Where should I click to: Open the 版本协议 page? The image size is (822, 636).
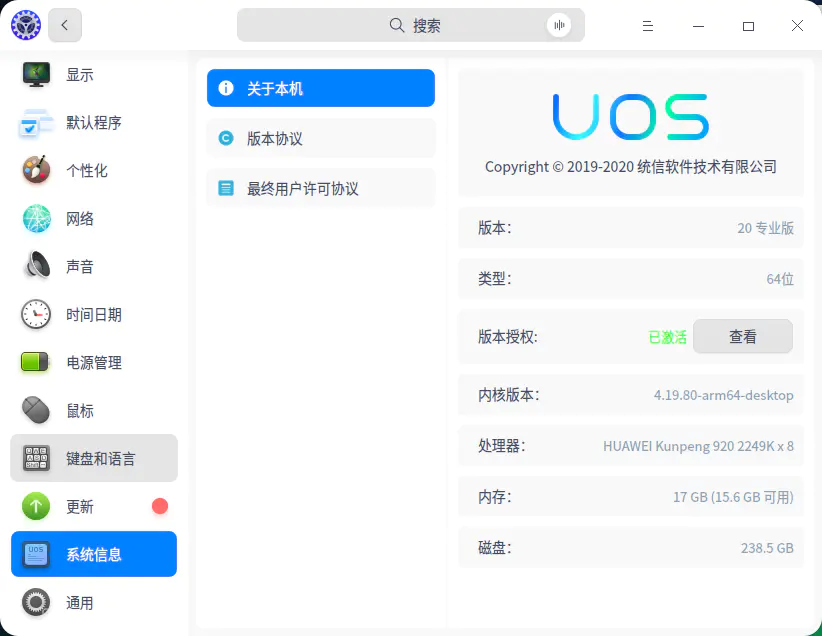pos(321,138)
